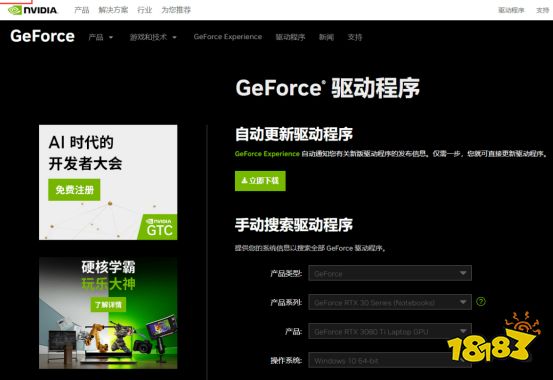The height and width of the screenshot is (380, 553).
Task: Open the 操作系统 dropdown
Action: tap(390, 360)
